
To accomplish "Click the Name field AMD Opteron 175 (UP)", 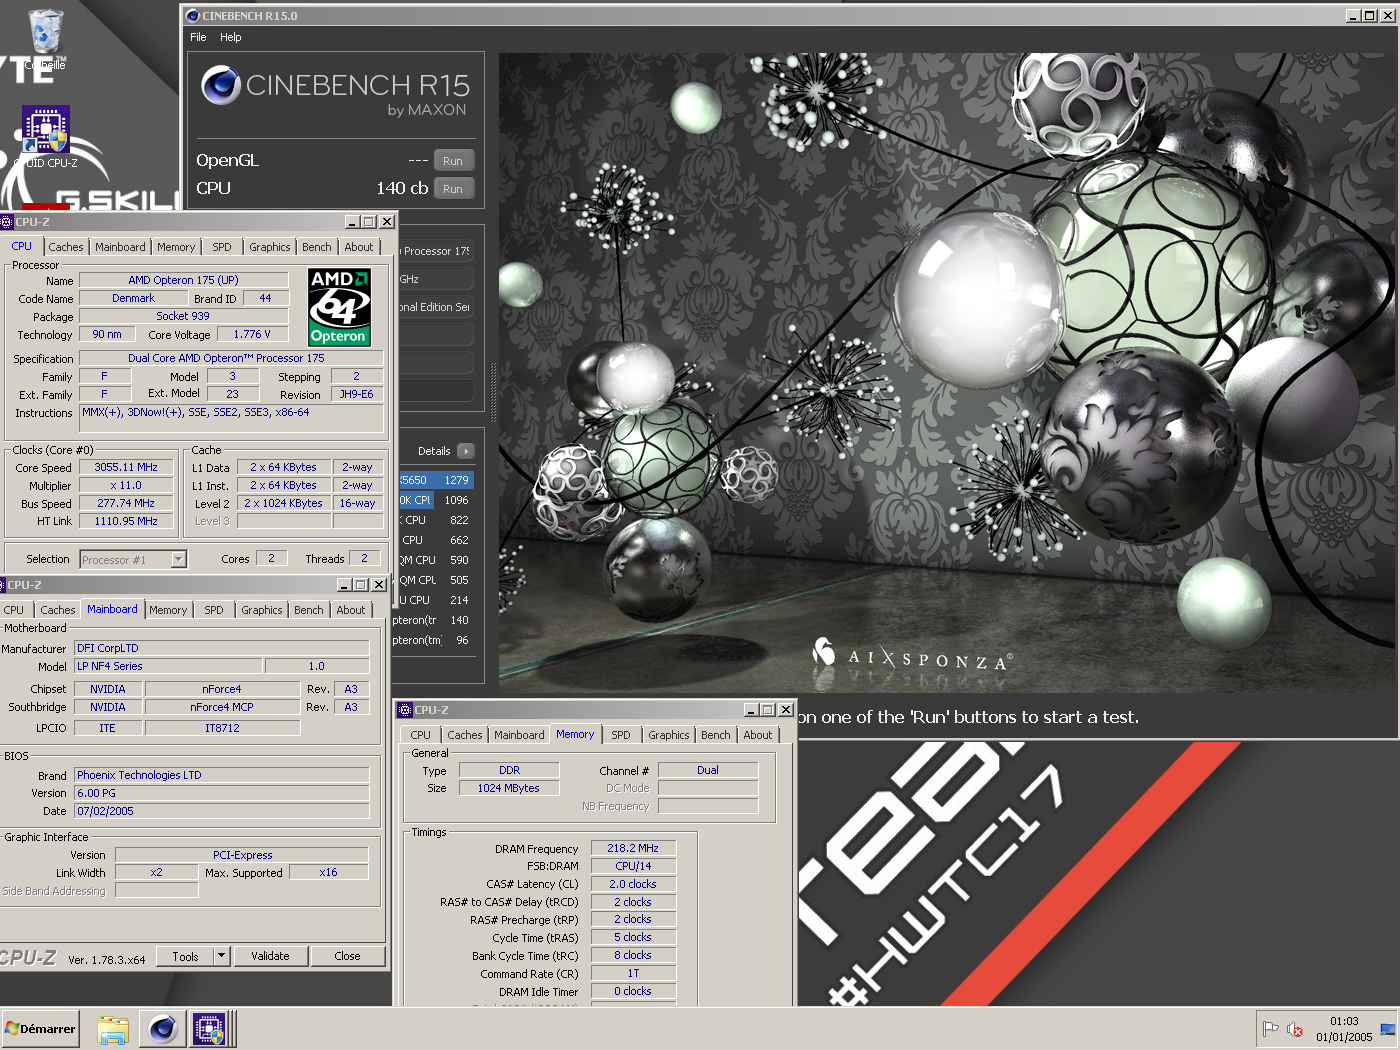I will (184, 280).
